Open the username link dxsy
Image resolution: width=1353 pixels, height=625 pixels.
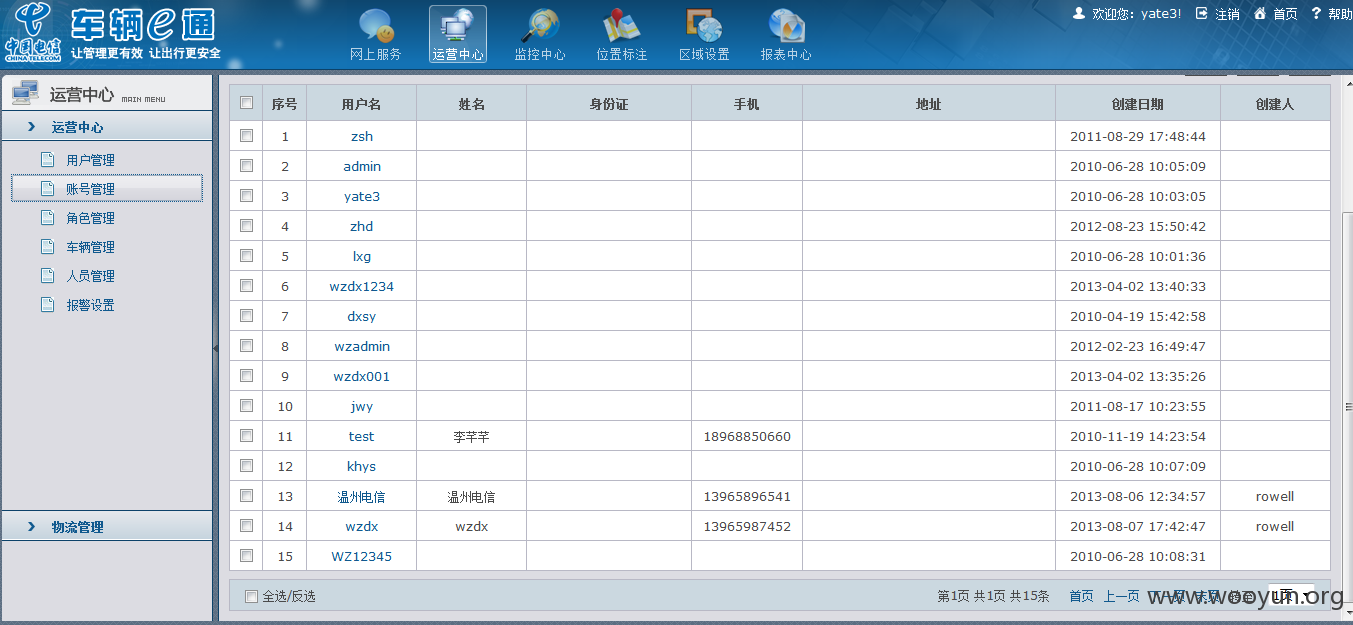coord(362,316)
